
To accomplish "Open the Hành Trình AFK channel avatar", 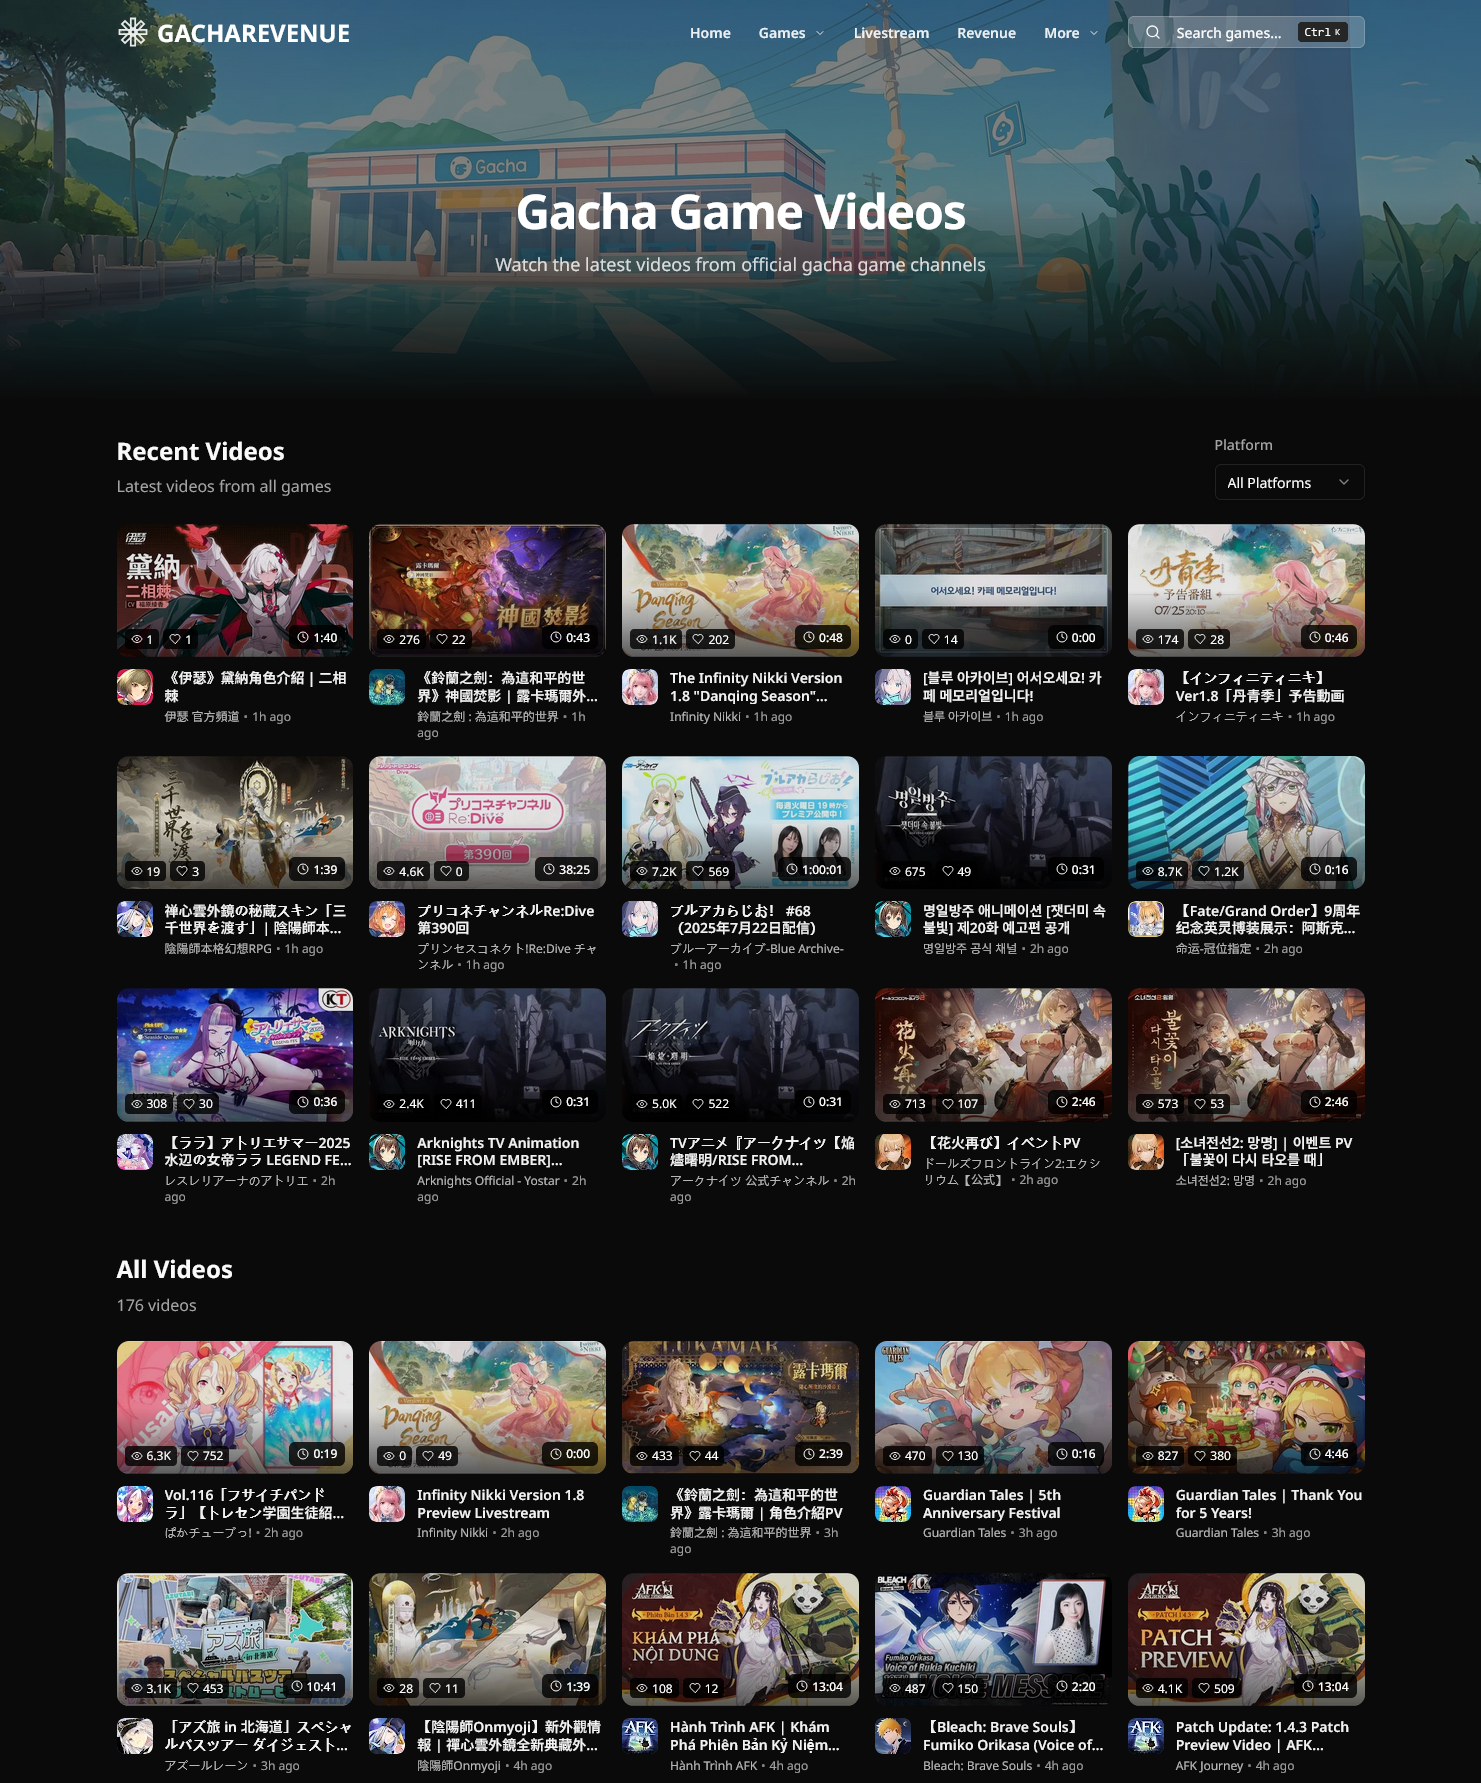I will coord(640,1736).
